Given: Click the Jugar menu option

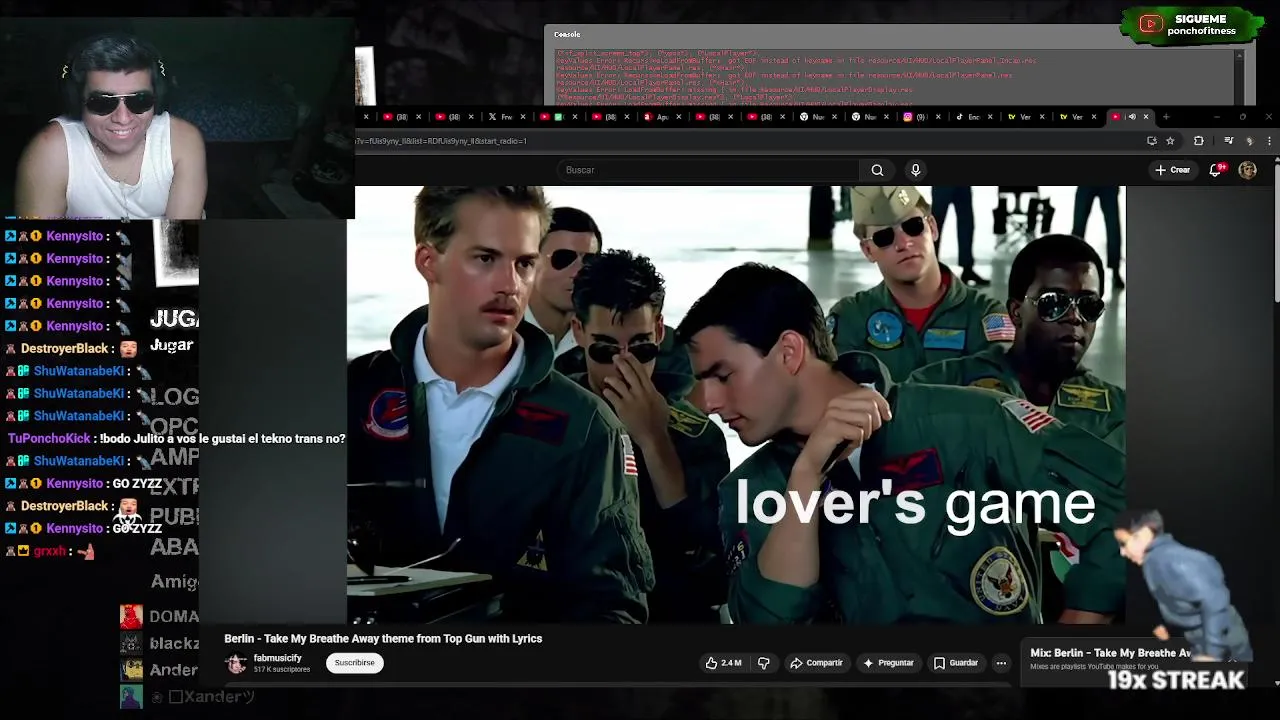Looking at the screenshot, I should [x=171, y=345].
